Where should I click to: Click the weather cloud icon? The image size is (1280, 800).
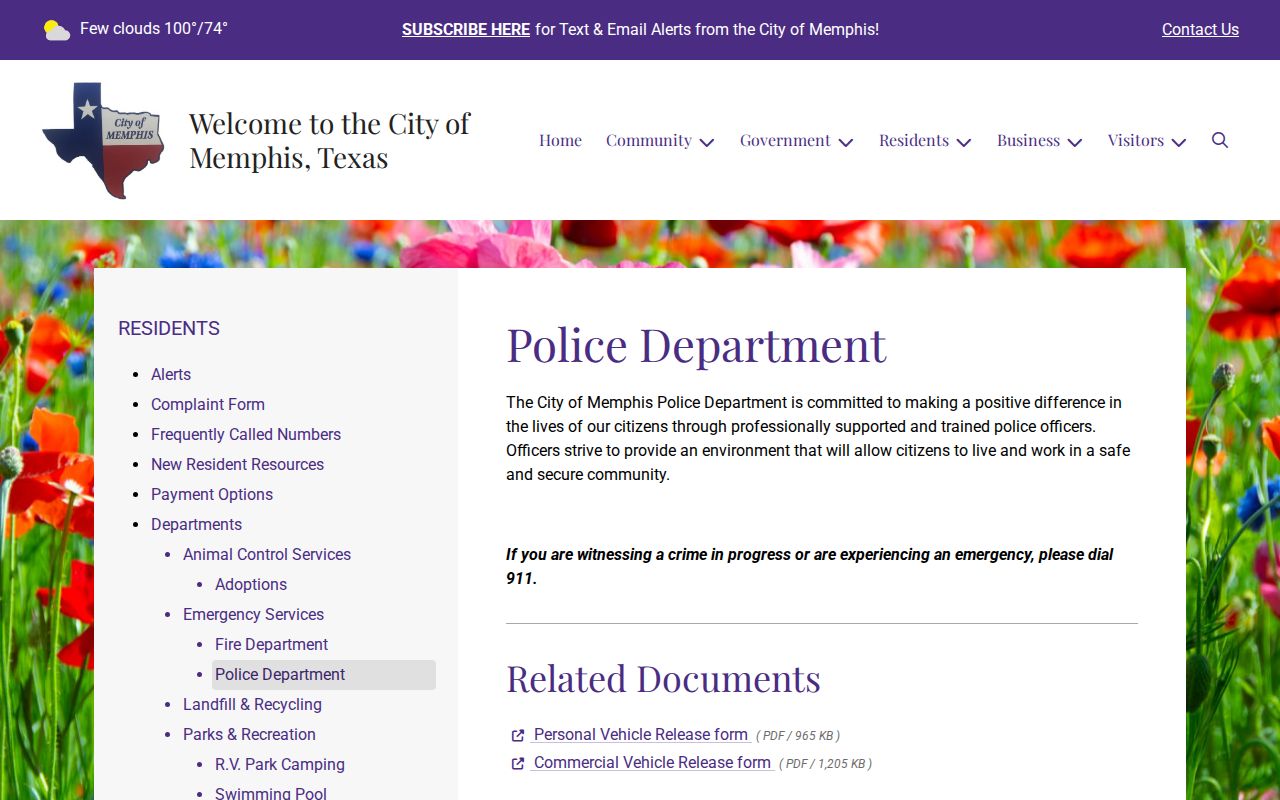pyautogui.click(x=57, y=30)
